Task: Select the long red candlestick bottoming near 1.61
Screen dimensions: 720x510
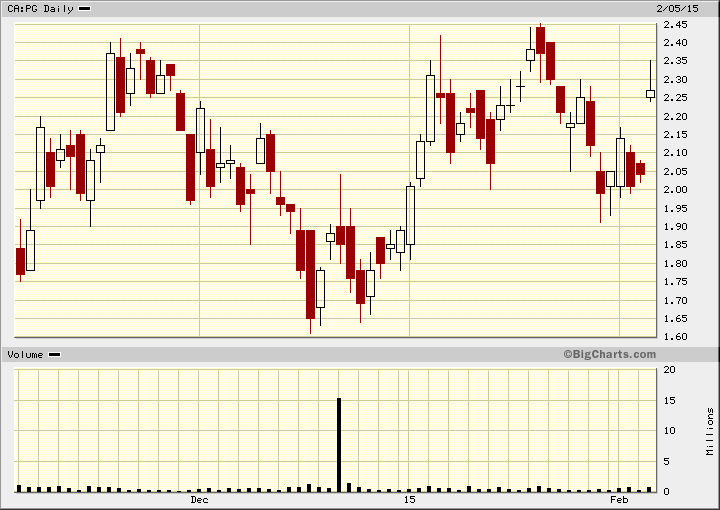Action: click(310, 274)
